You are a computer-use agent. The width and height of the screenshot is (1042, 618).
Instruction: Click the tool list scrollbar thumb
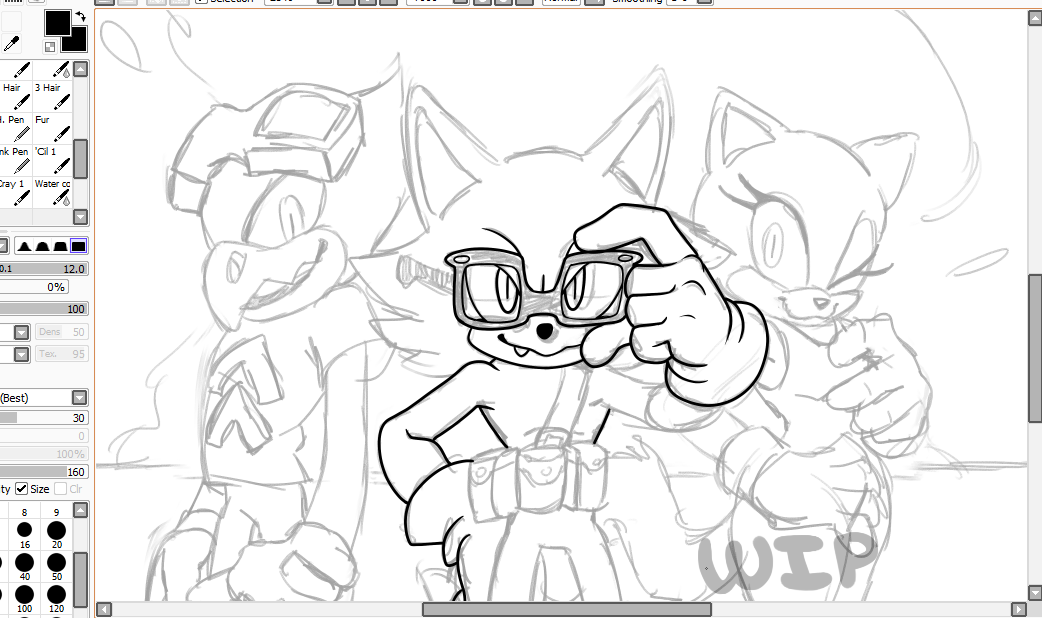click(80, 159)
